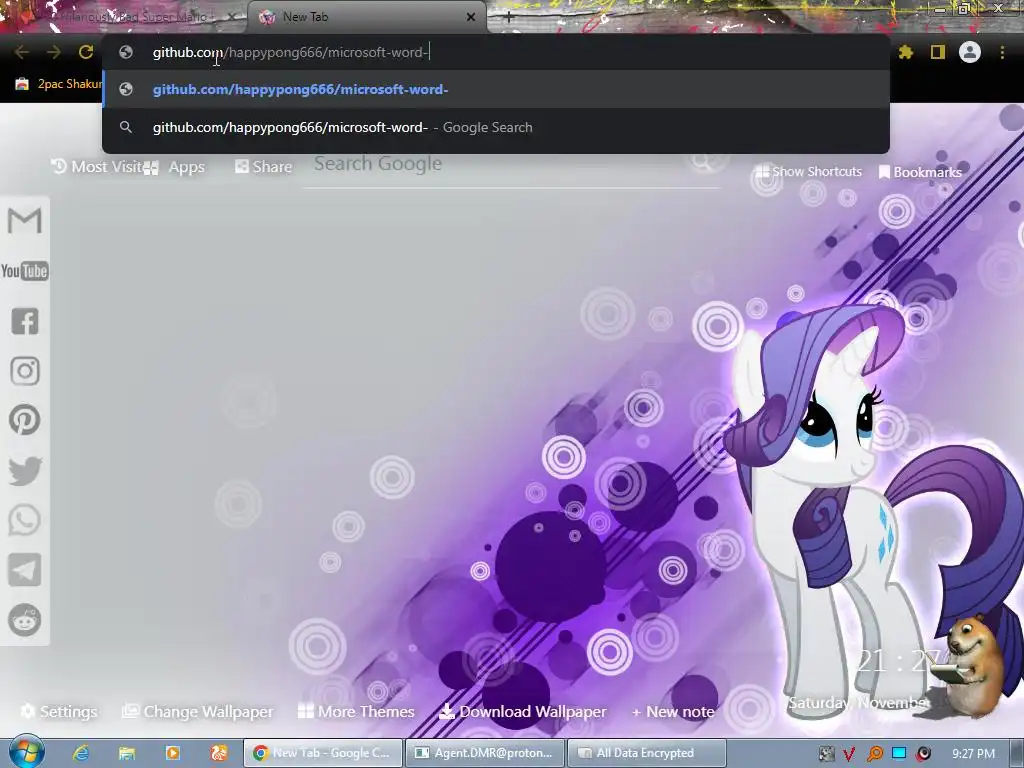Viewport: 1024px width, 768px height.
Task: Click the blue monitor tray icon
Action: click(x=899, y=754)
